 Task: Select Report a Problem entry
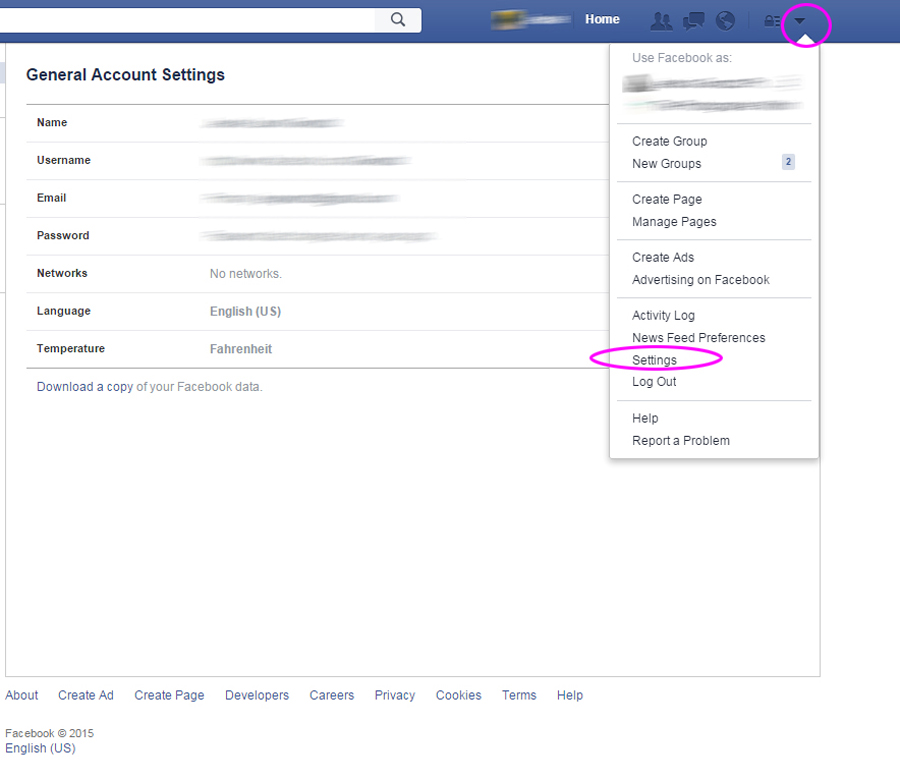681,441
